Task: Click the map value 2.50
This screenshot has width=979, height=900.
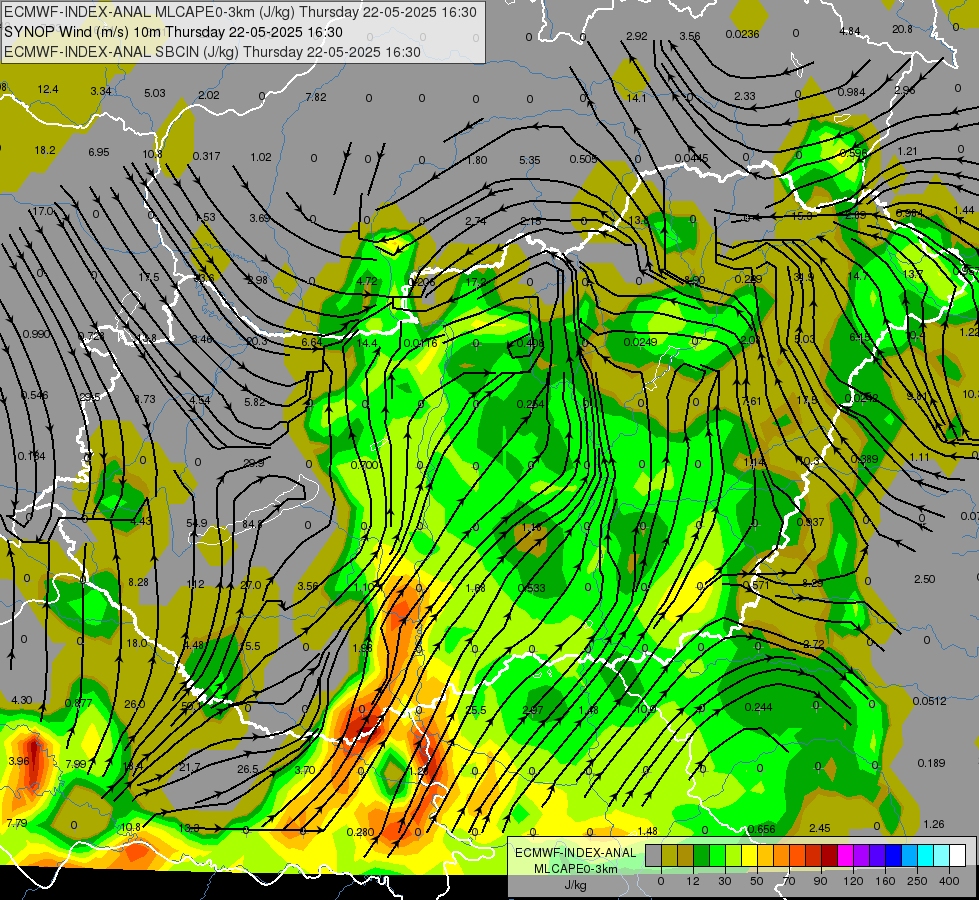Action: [925, 579]
